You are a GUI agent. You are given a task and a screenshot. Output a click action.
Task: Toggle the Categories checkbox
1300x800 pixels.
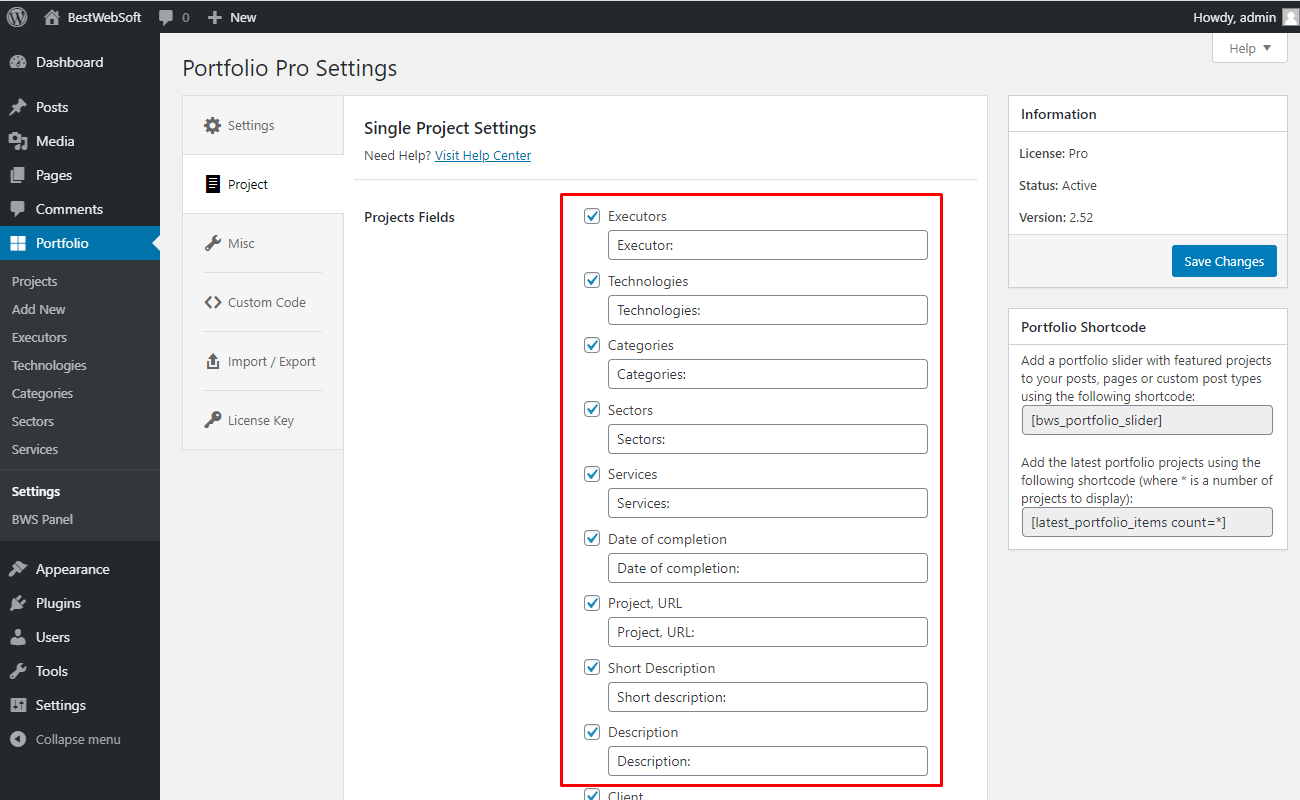(x=592, y=345)
